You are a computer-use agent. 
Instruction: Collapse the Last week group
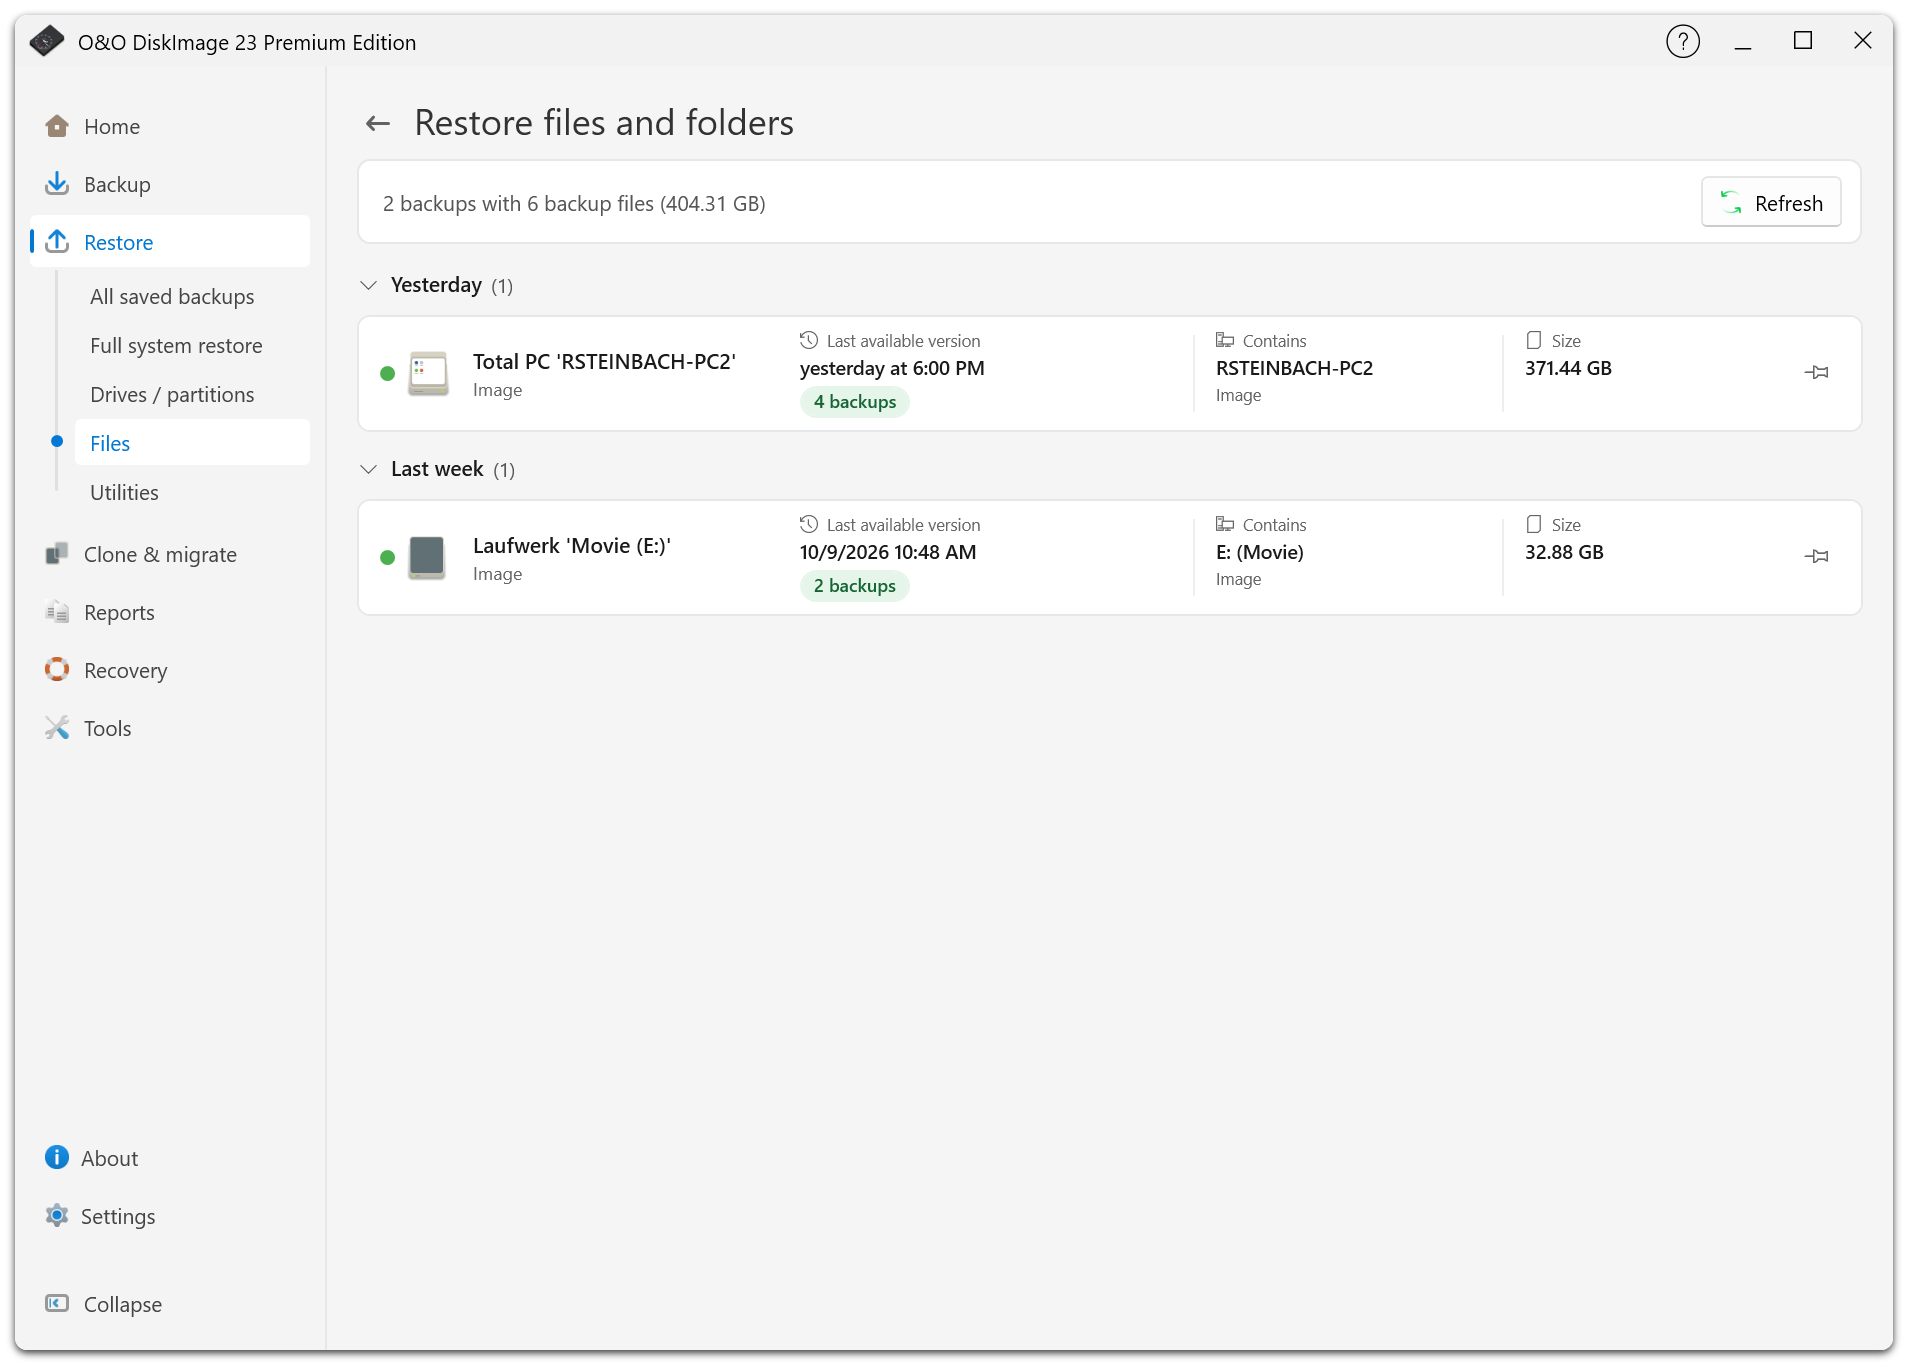coord(369,470)
